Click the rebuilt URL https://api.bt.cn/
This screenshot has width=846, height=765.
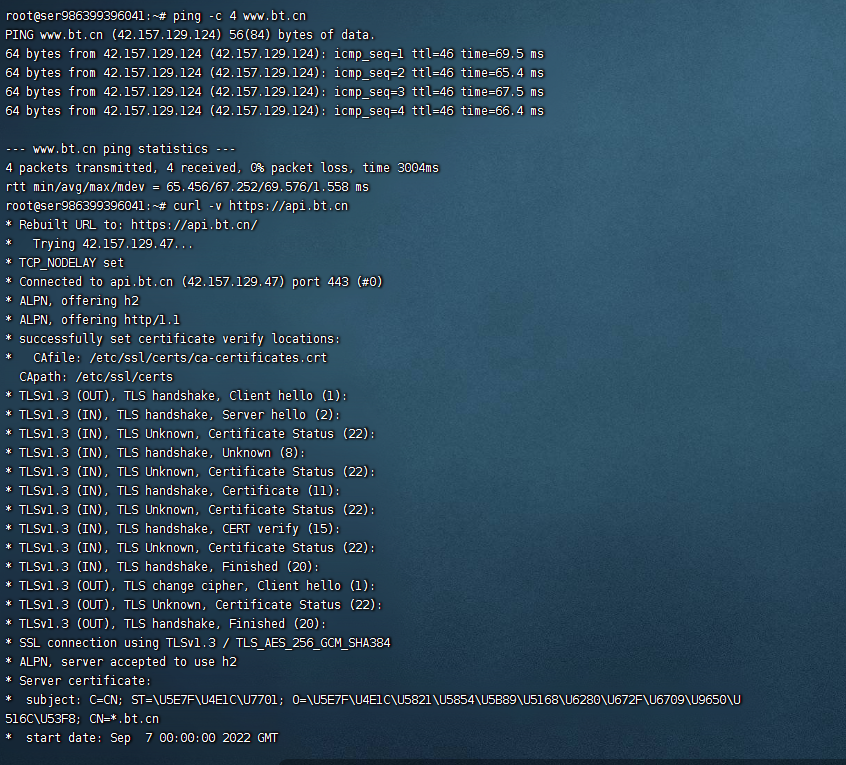point(194,225)
